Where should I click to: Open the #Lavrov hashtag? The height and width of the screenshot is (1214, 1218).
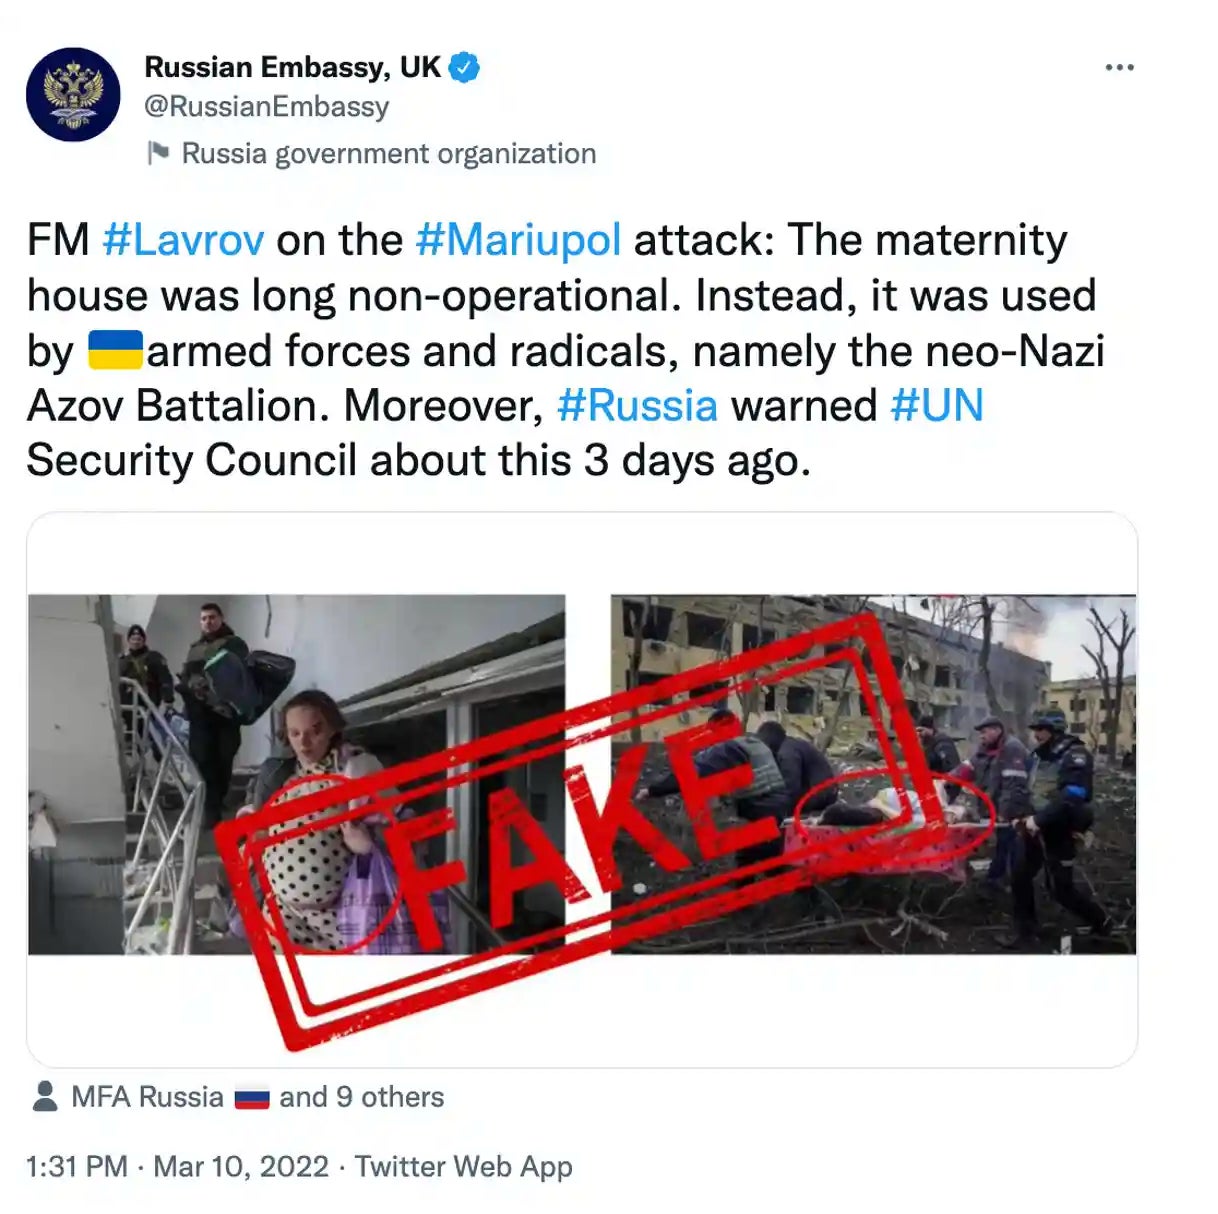[x=183, y=240]
